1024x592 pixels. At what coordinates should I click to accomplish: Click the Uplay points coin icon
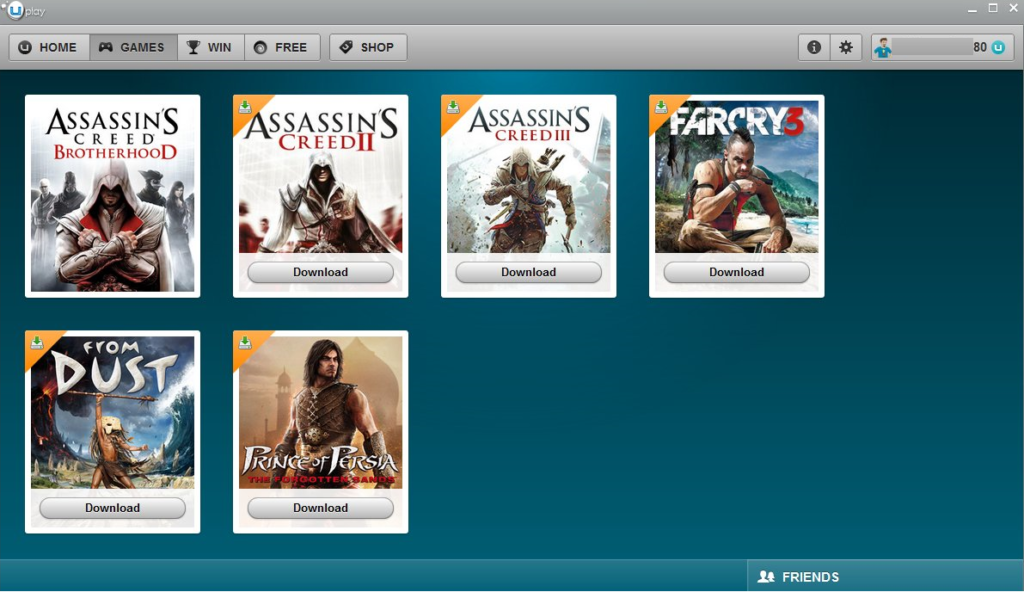[x=998, y=47]
